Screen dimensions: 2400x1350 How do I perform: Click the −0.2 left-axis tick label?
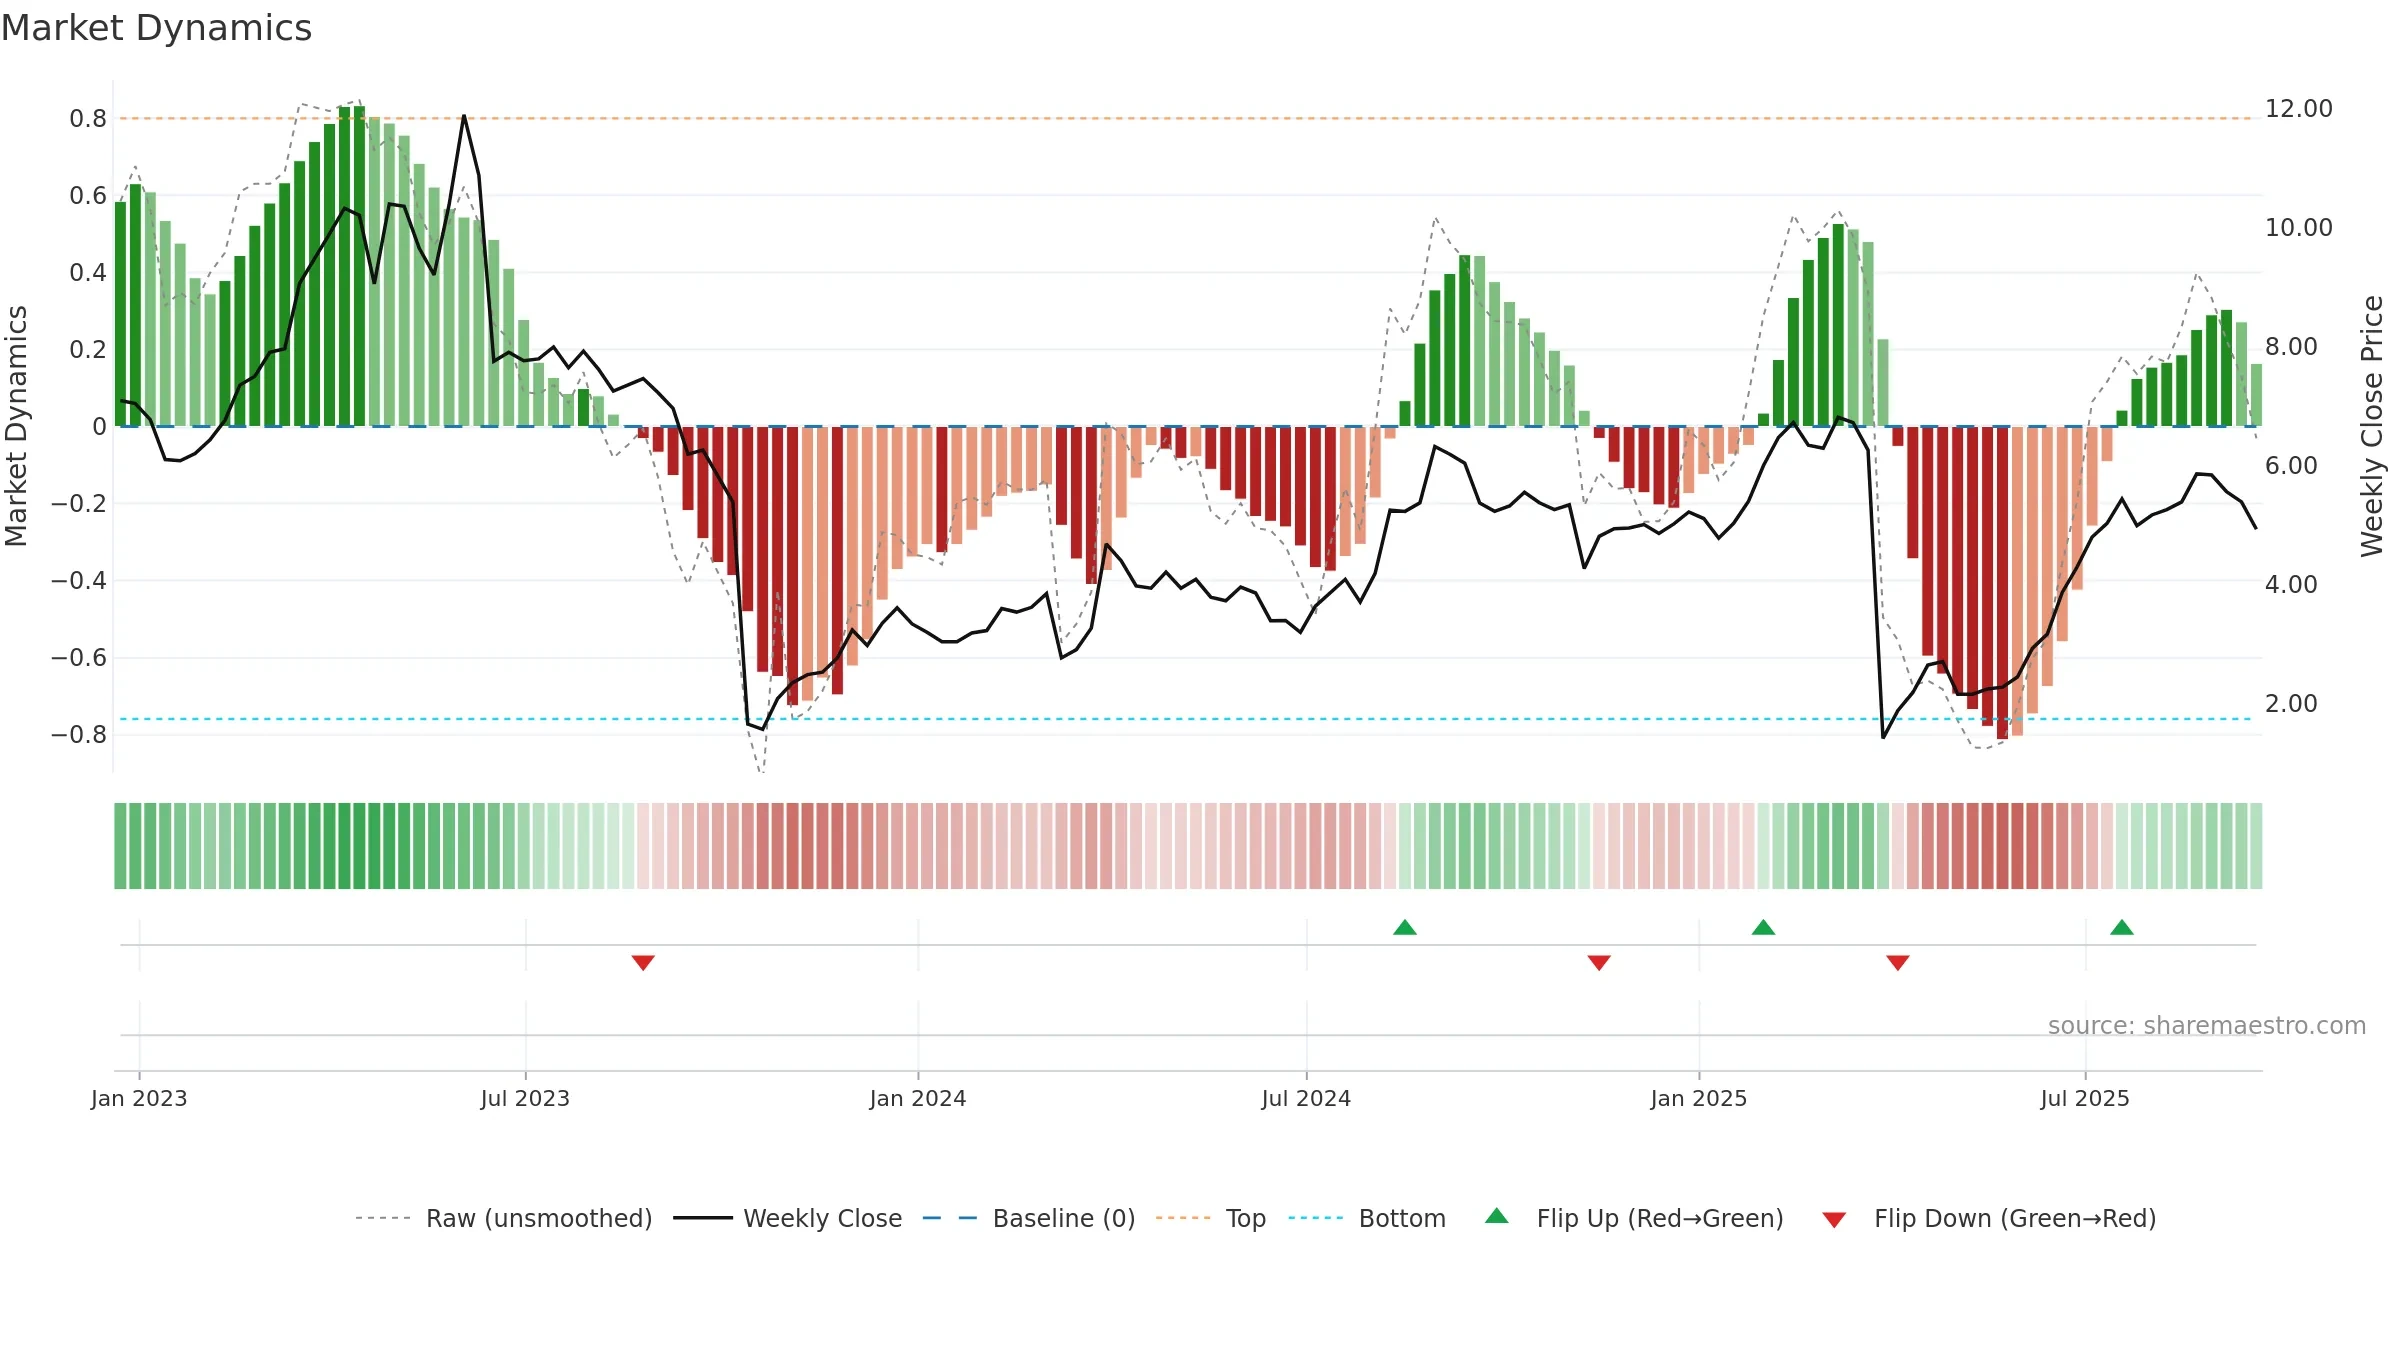[x=79, y=504]
